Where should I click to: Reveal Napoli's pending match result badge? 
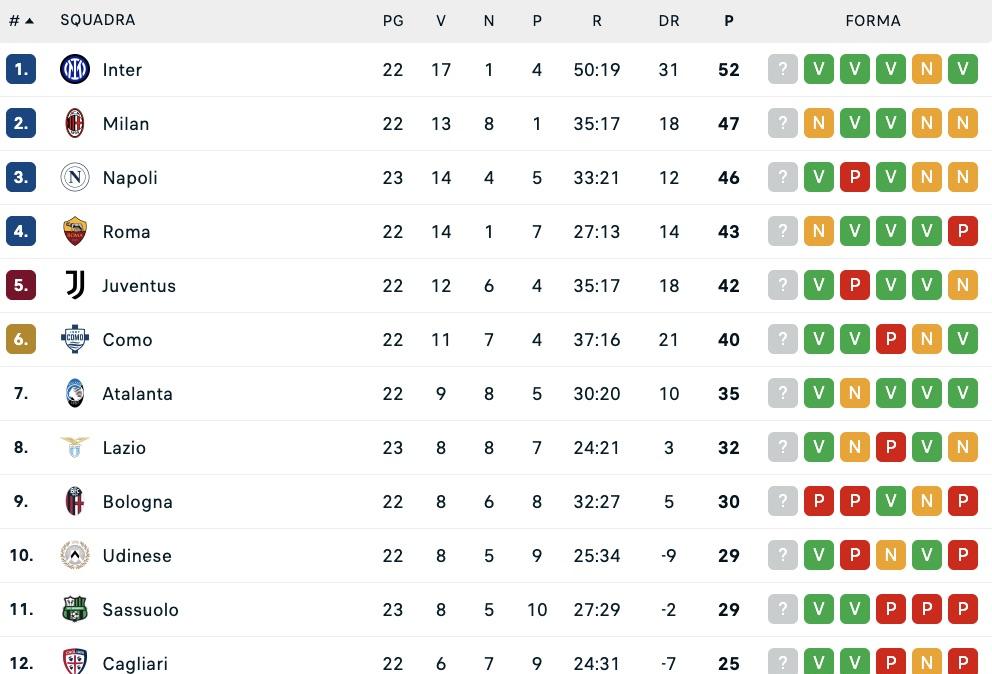pos(783,177)
